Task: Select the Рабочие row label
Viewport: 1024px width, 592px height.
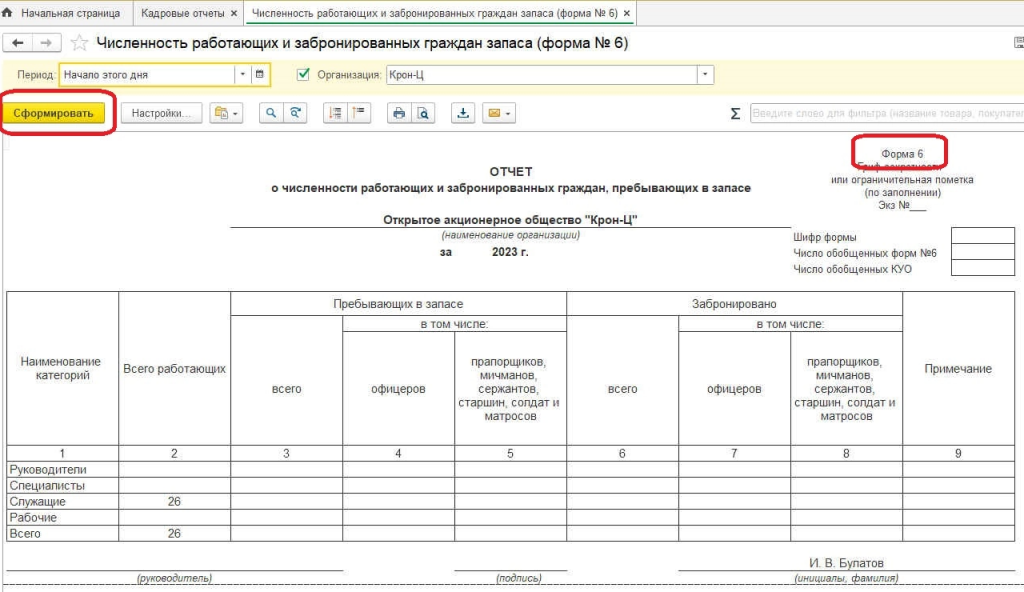Action: [33, 518]
